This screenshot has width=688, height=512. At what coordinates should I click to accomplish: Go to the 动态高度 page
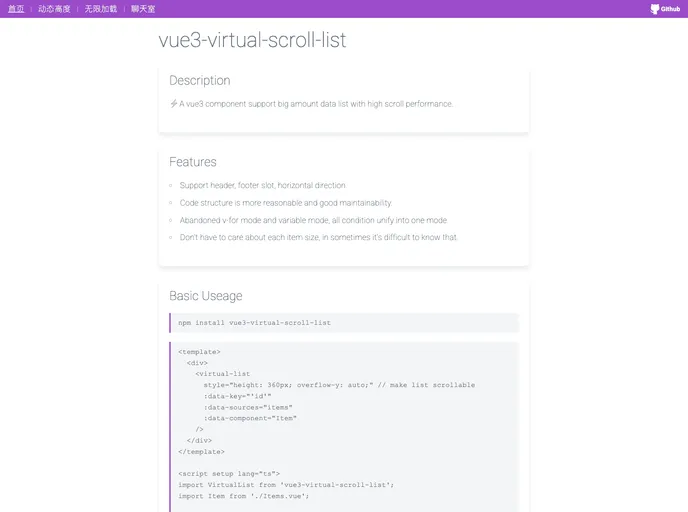(54, 8)
